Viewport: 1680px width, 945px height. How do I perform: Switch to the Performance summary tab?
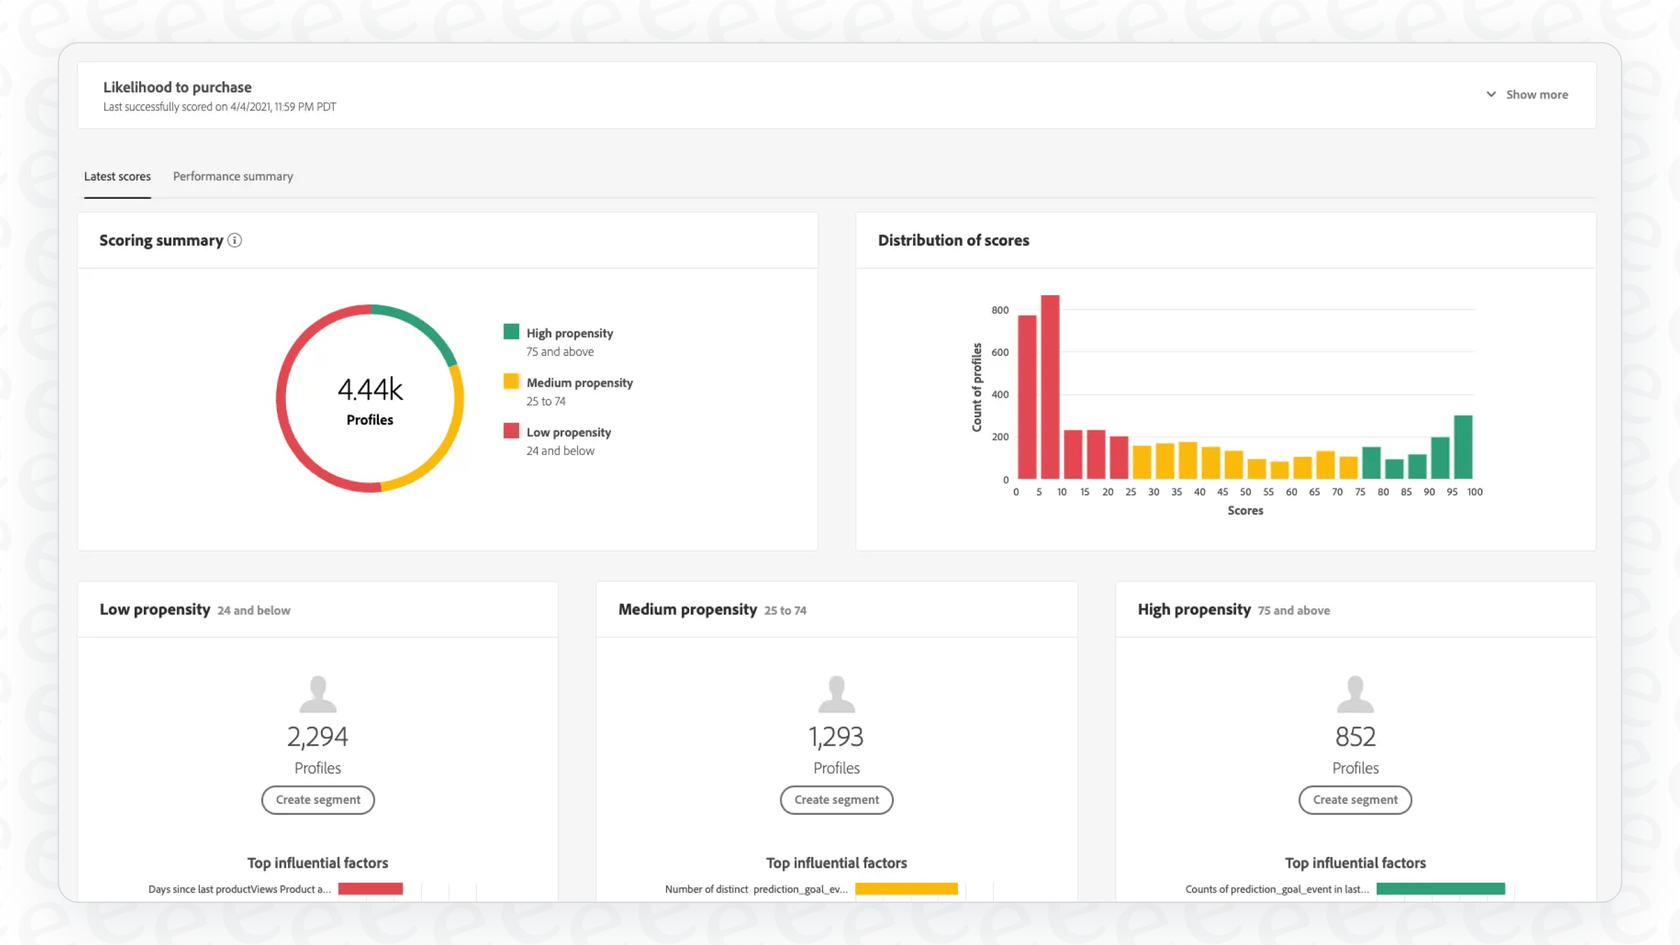232,176
